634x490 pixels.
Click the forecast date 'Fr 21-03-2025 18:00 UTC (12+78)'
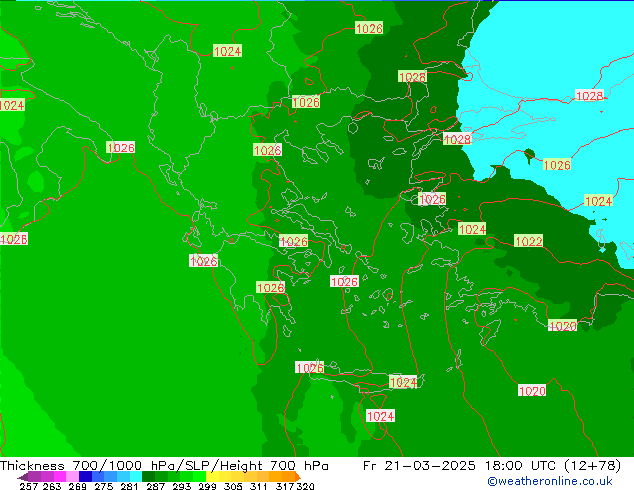(492, 465)
